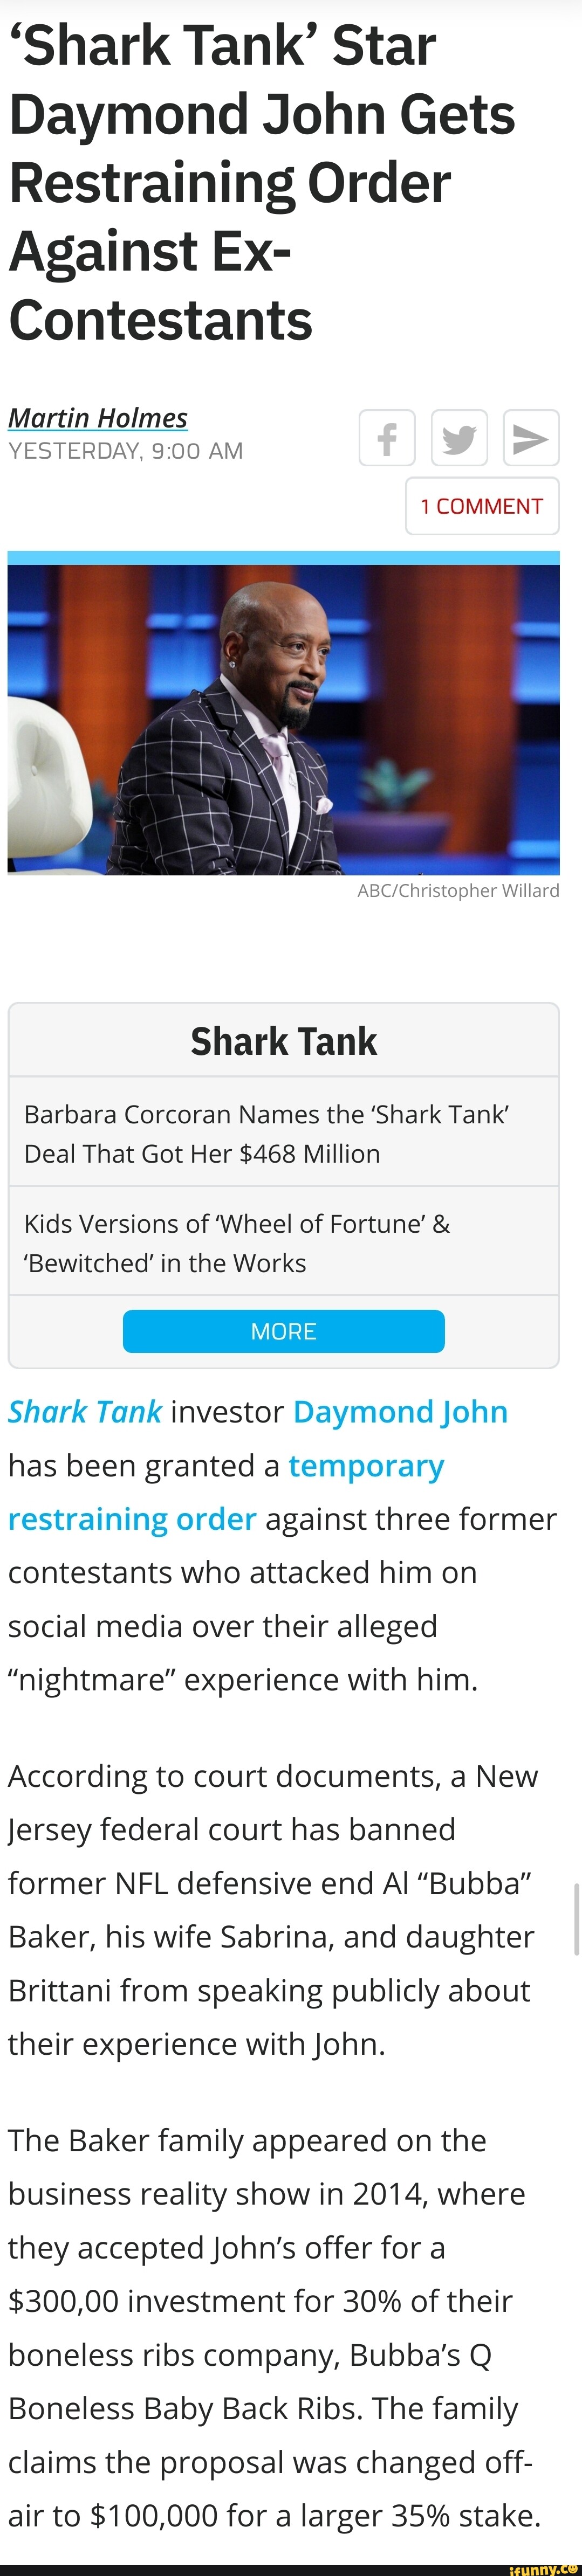Follow the italic Shark Tank link
Viewport: 582px width, 2576px height.
pos(85,1411)
